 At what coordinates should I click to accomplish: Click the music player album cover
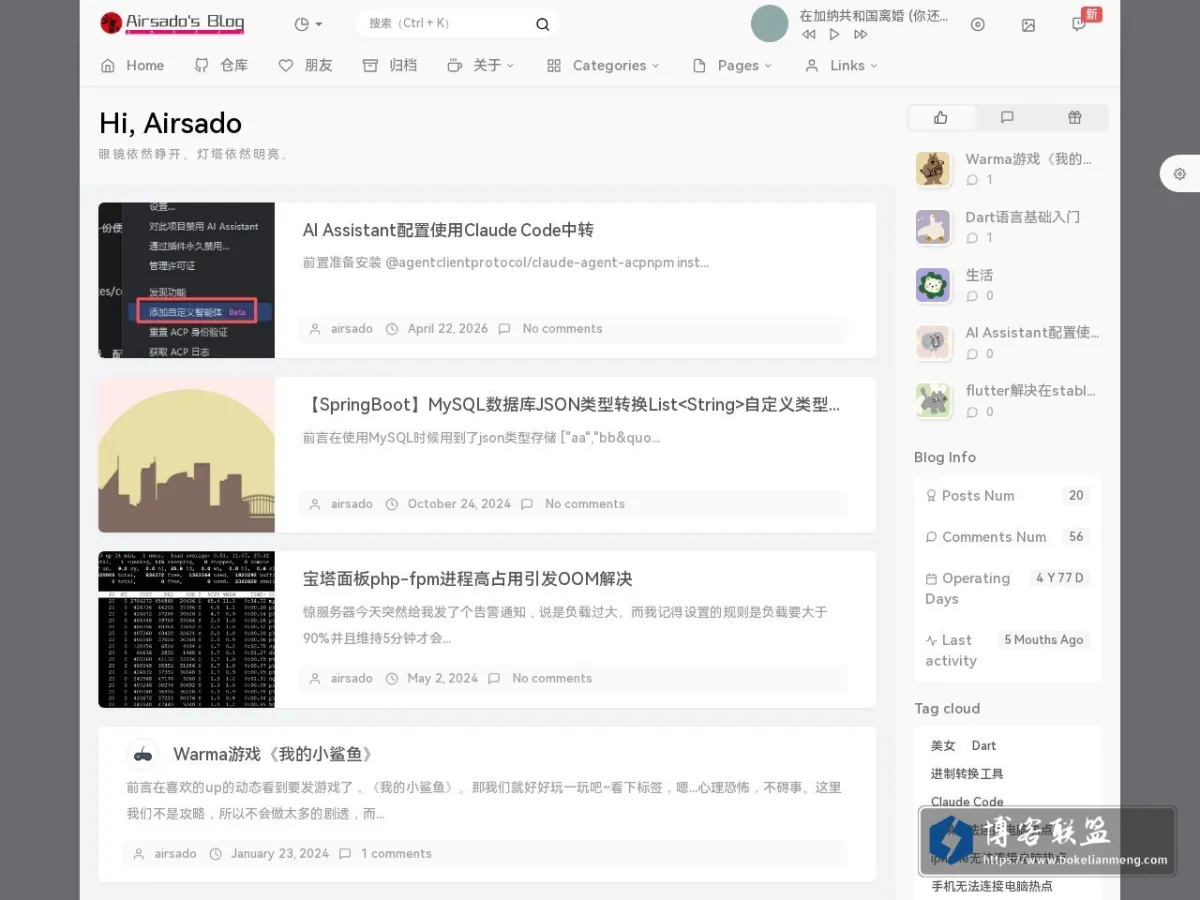(770, 24)
